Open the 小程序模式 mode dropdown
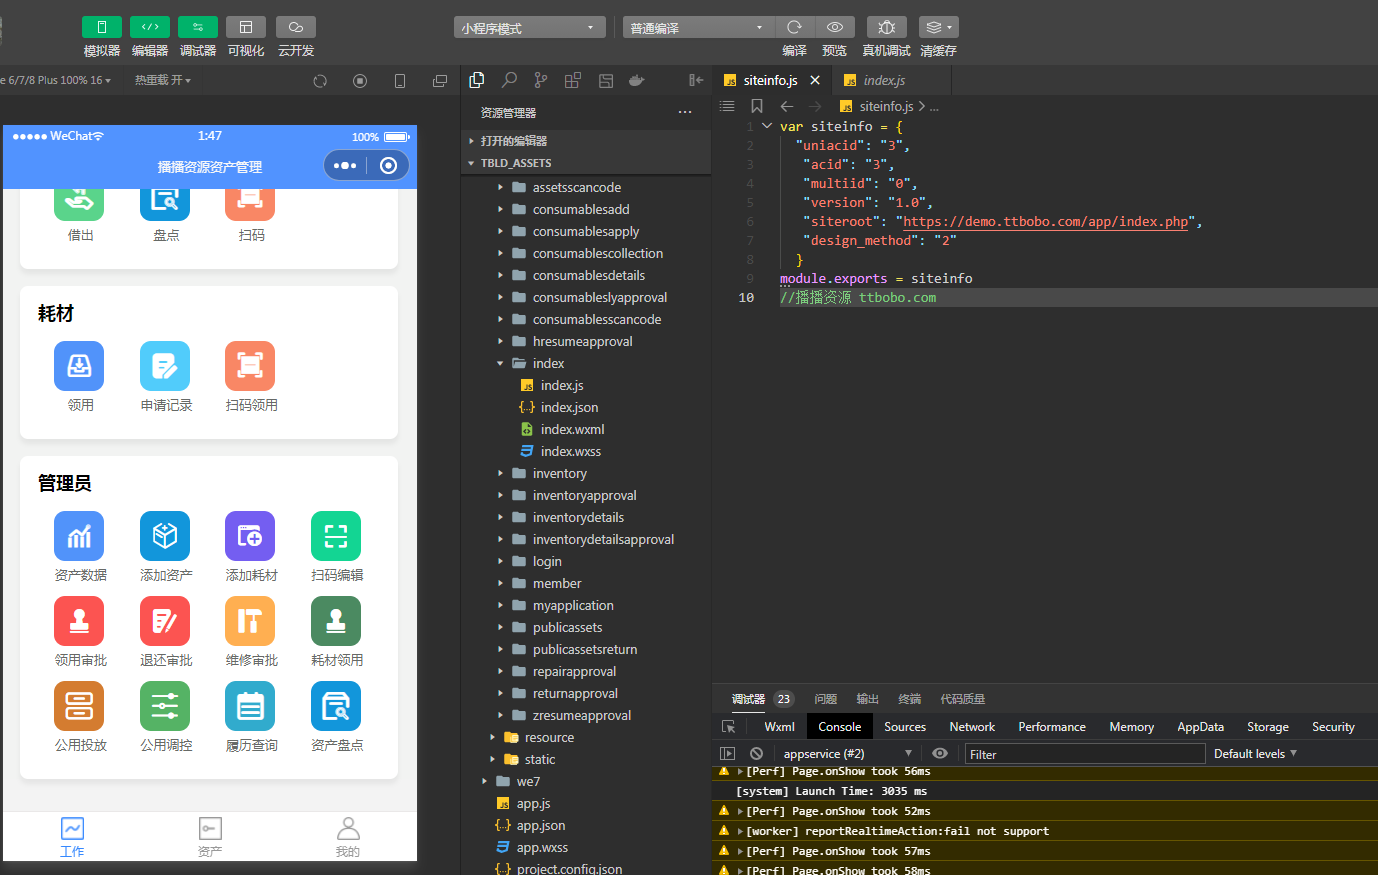 point(530,27)
